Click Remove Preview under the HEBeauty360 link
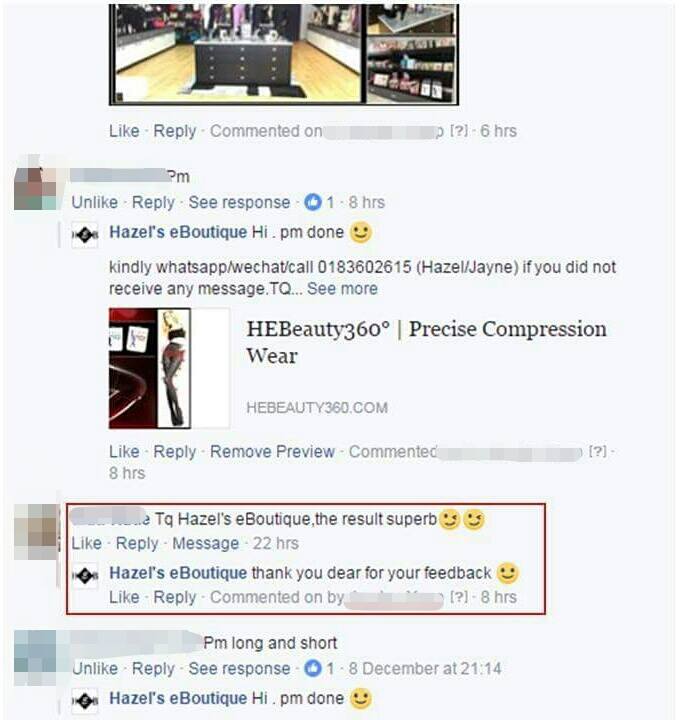Image resolution: width=694 pixels, height=720 pixels. click(x=272, y=451)
